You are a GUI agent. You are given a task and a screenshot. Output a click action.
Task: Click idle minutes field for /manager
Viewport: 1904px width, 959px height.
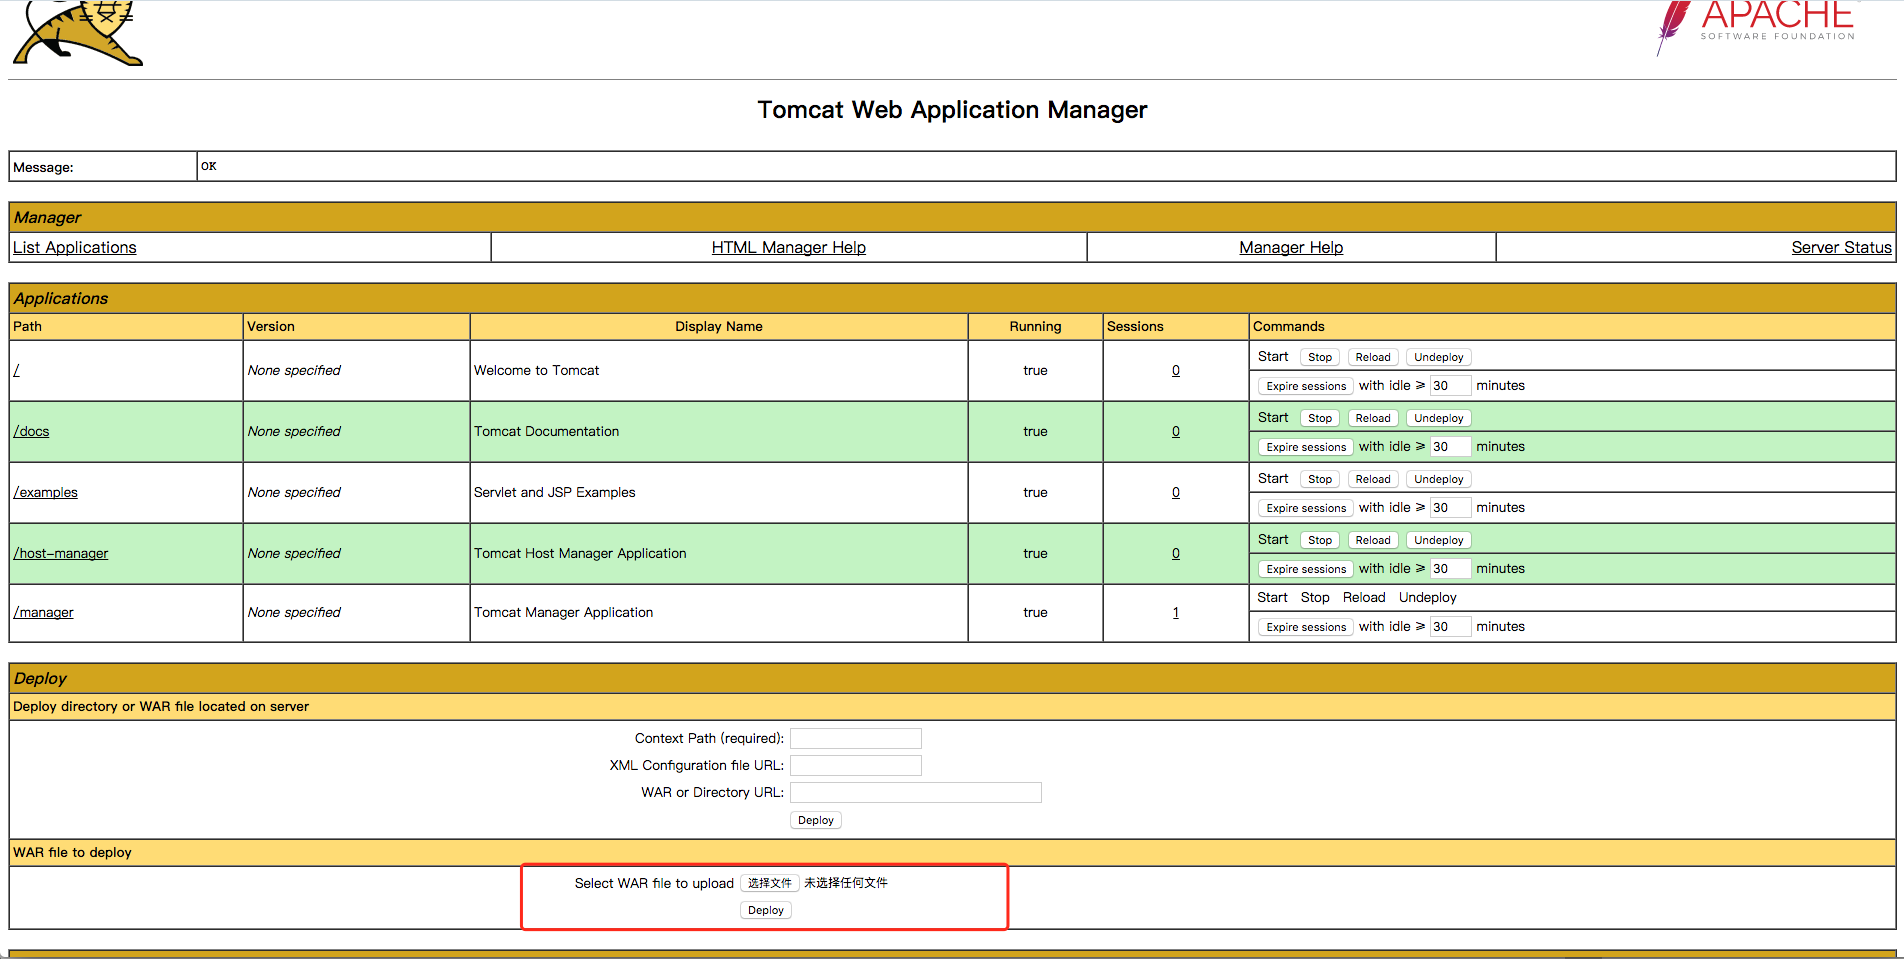[1450, 627]
